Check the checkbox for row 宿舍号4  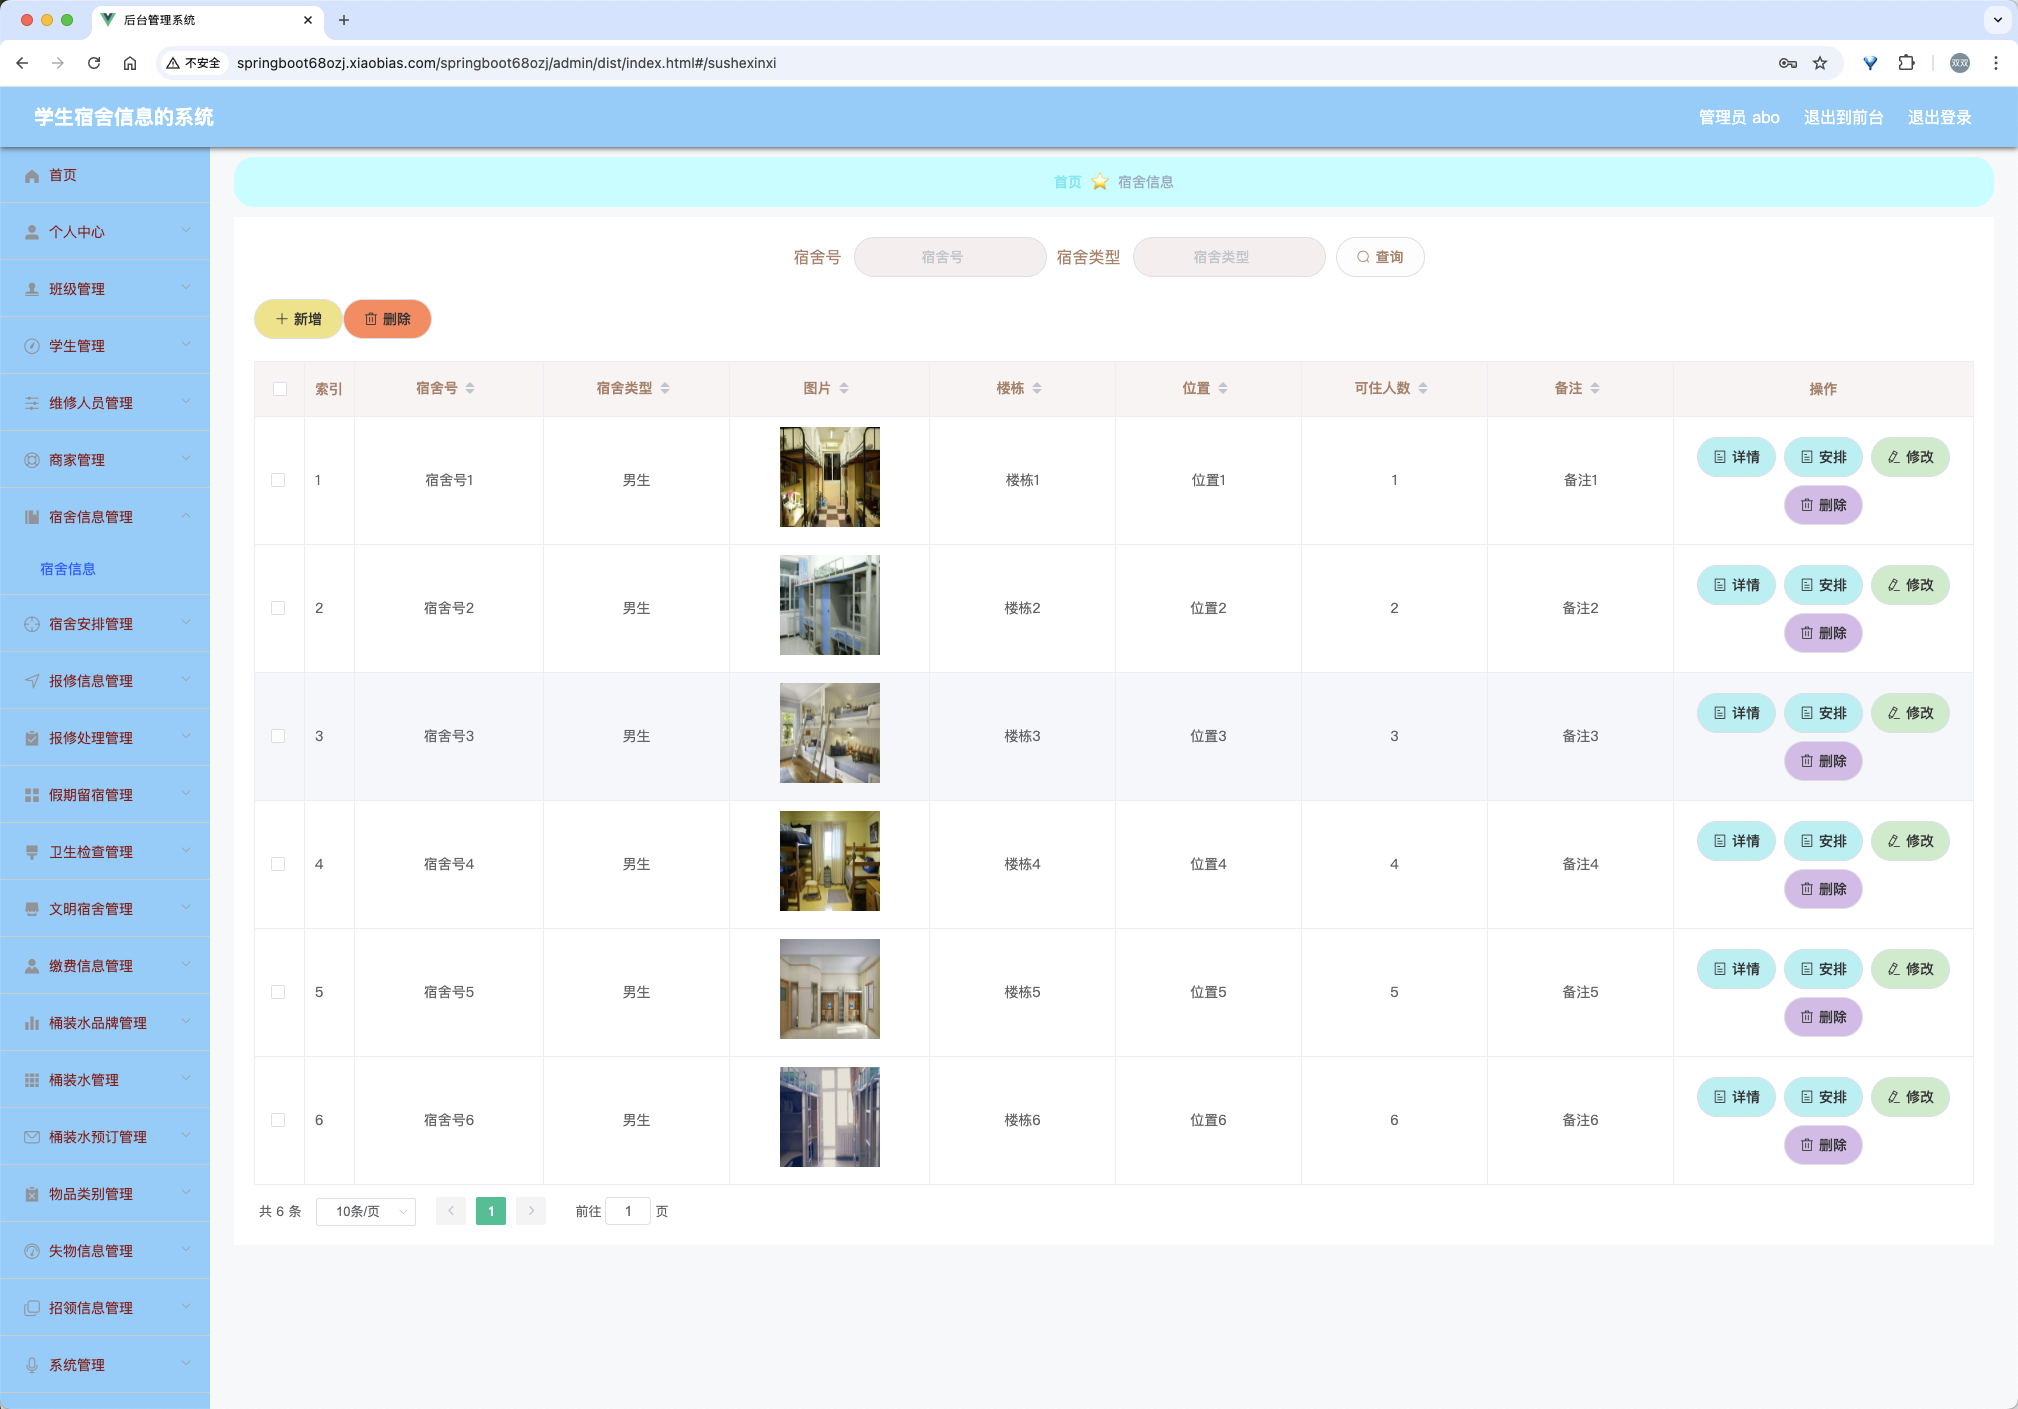pyautogui.click(x=278, y=864)
